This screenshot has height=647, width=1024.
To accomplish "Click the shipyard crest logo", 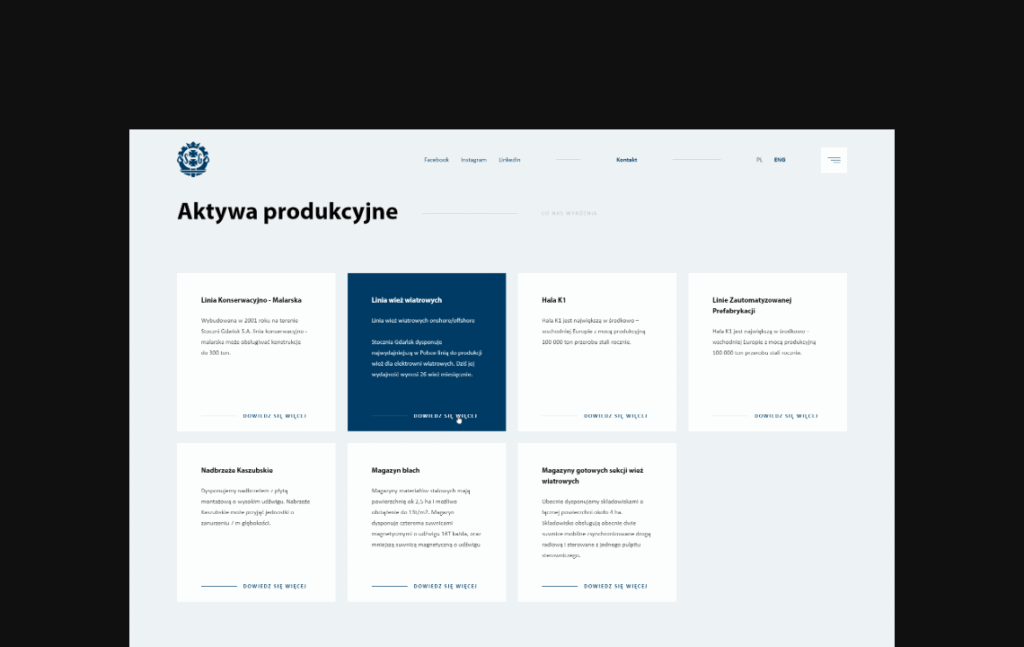I will 193,160.
